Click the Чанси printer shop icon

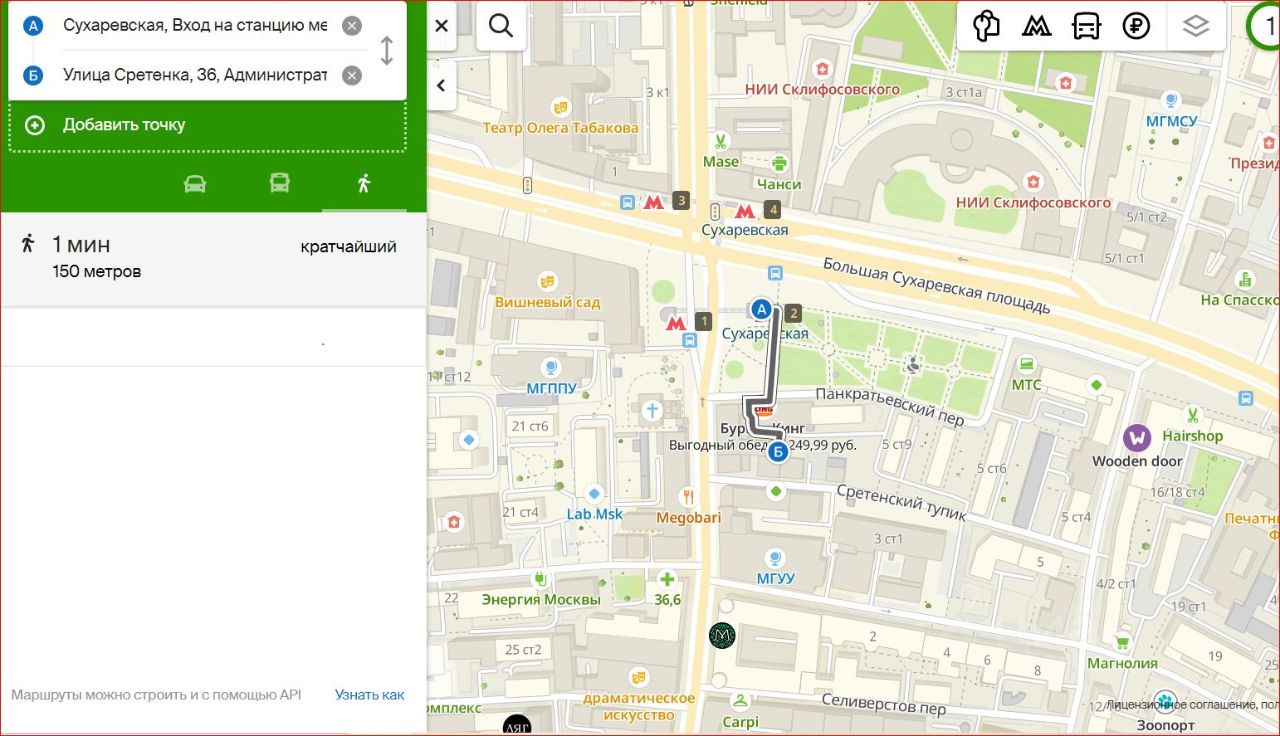click(x=780, y=163)
